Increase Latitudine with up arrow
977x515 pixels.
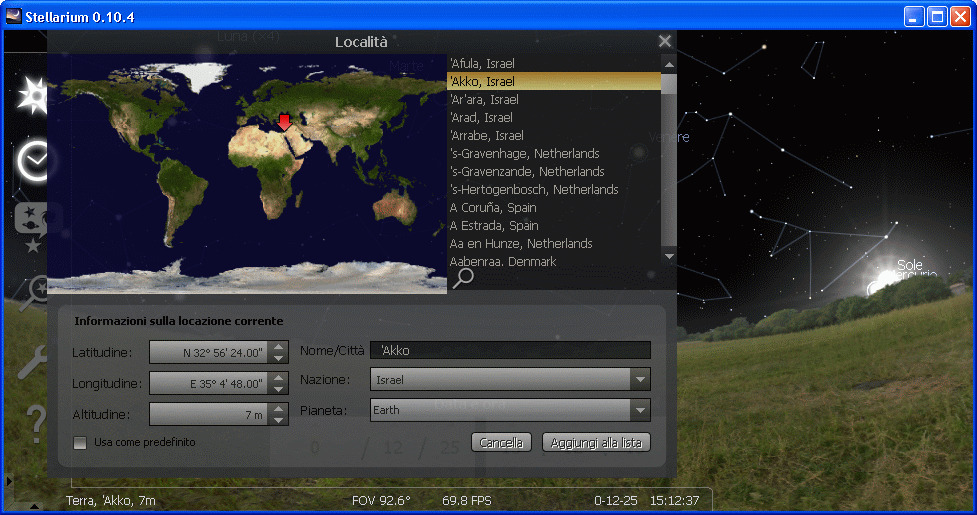tap(279, 346)
